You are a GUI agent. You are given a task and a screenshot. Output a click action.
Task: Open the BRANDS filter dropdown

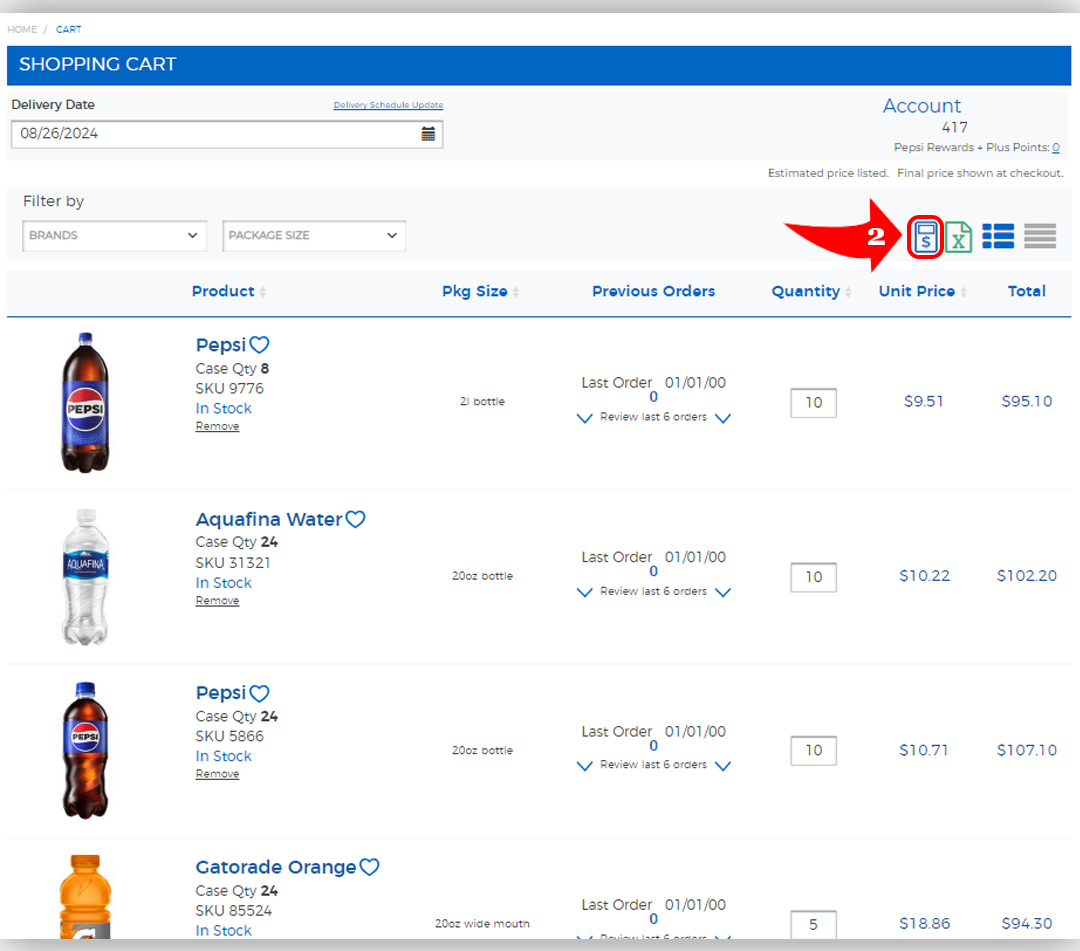114,236
